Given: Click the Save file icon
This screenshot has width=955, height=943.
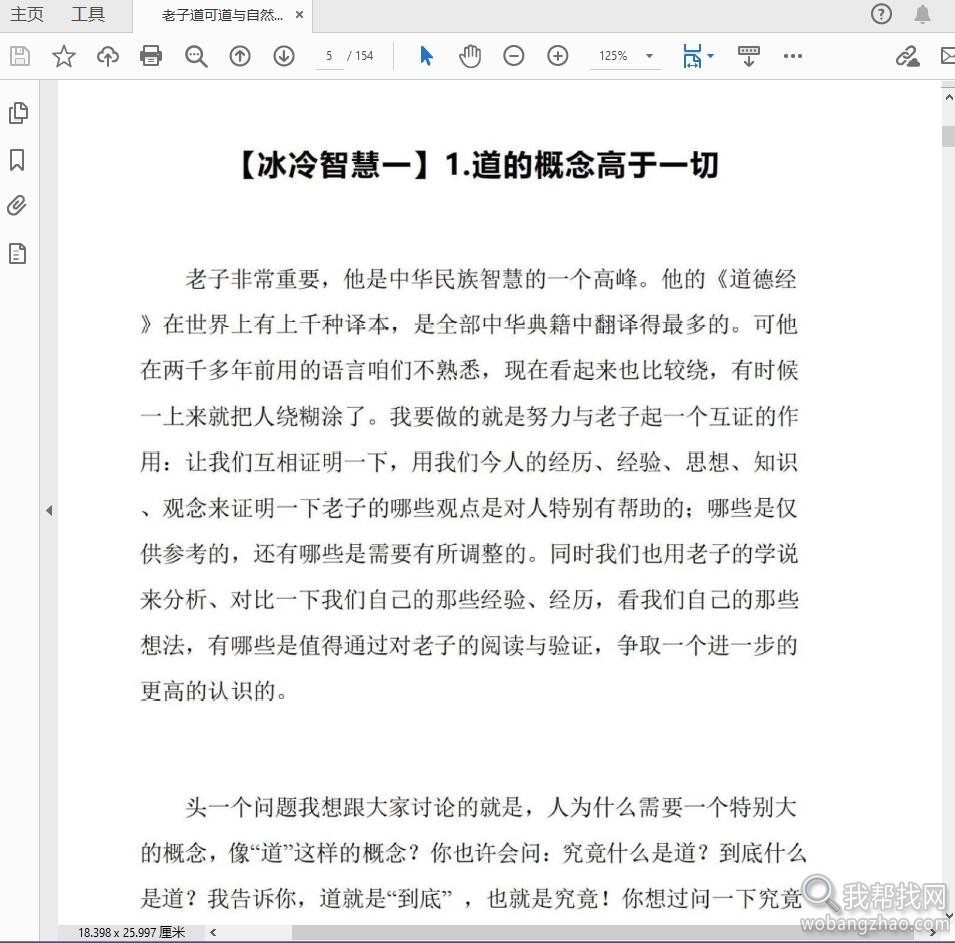Looking at the screenshot, I should (20, 56).
